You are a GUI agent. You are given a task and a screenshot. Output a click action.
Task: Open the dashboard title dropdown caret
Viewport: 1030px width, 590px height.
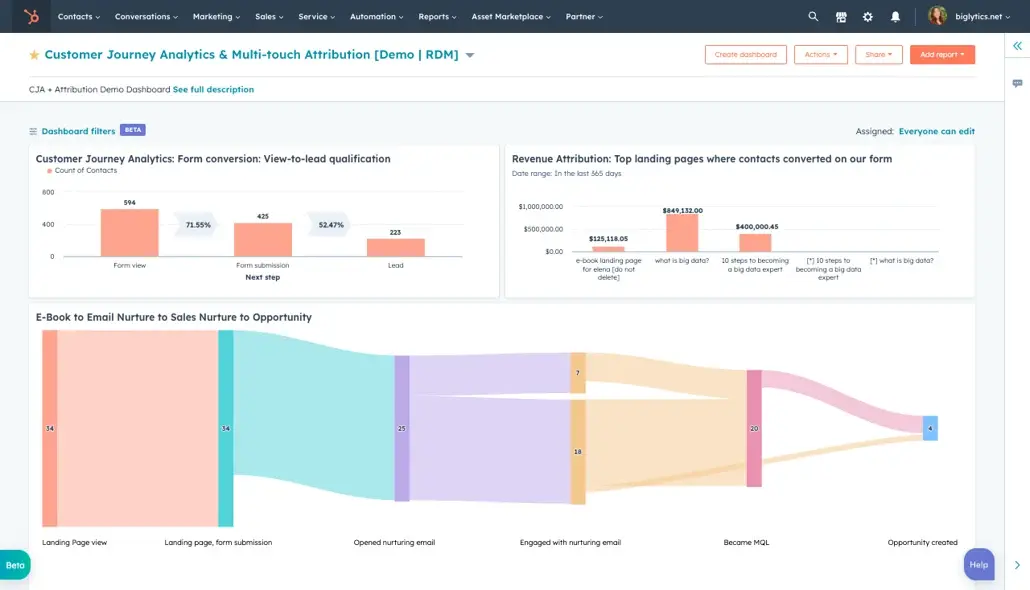click(469, 55)
